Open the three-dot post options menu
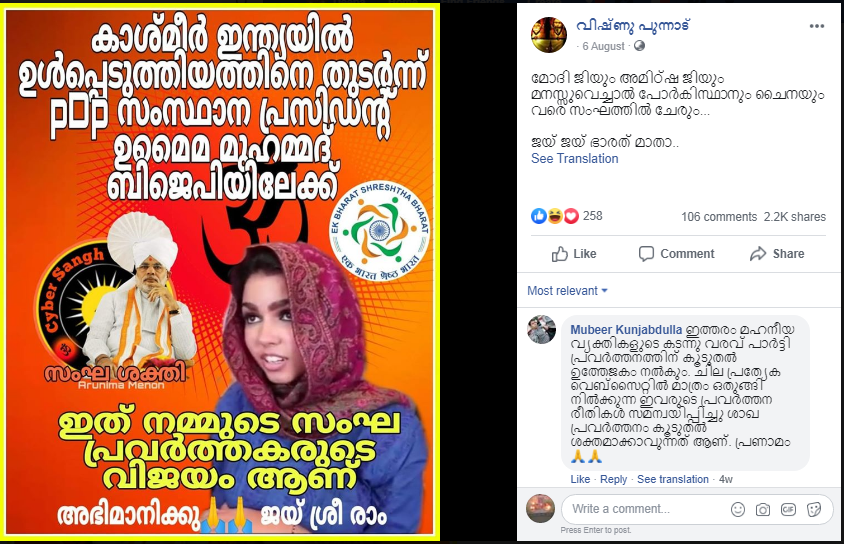 [817, 26]
